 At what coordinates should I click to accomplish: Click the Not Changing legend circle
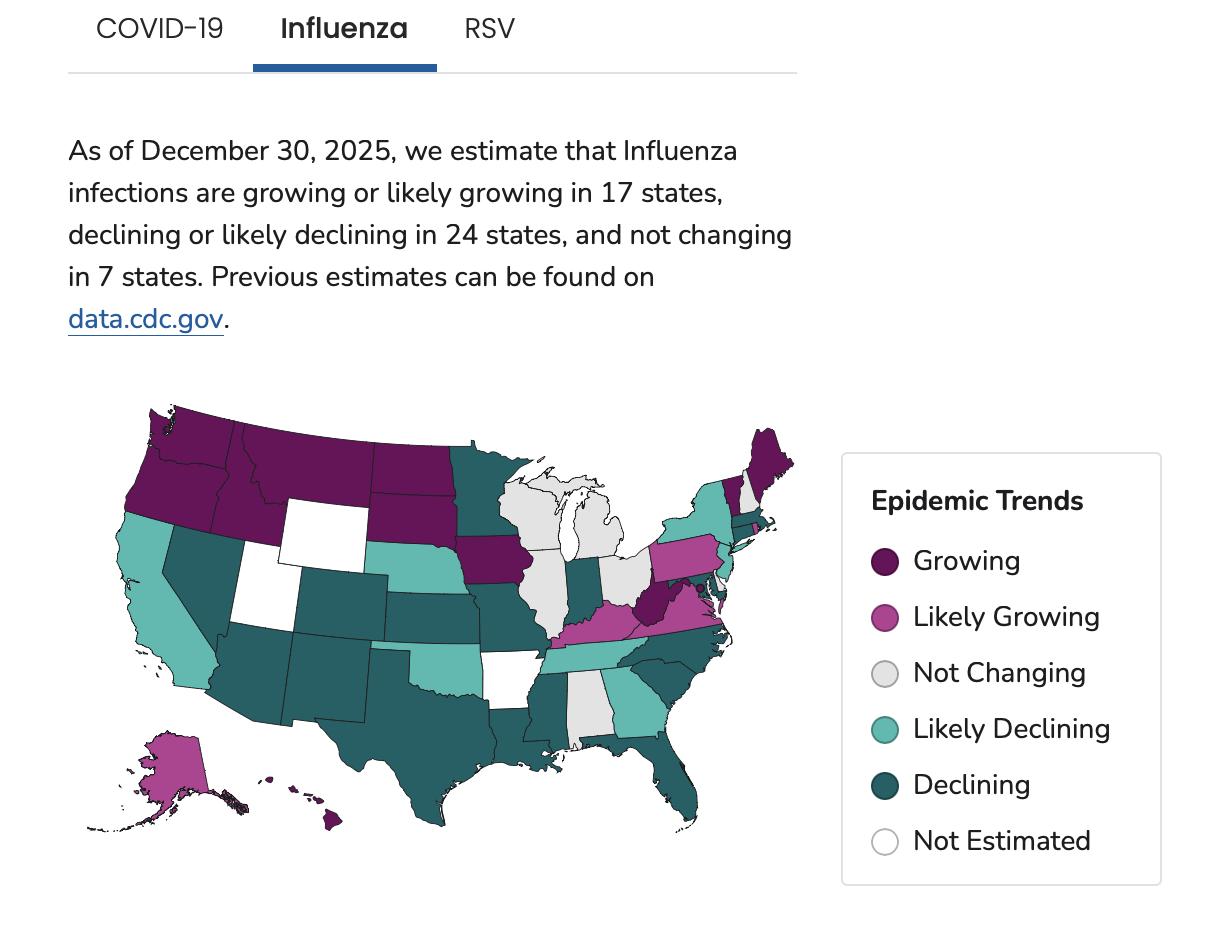885,674
